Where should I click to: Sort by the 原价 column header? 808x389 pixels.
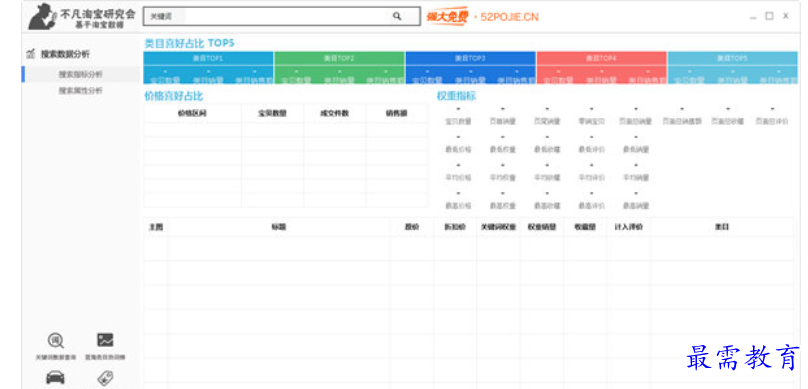(412, 227)
